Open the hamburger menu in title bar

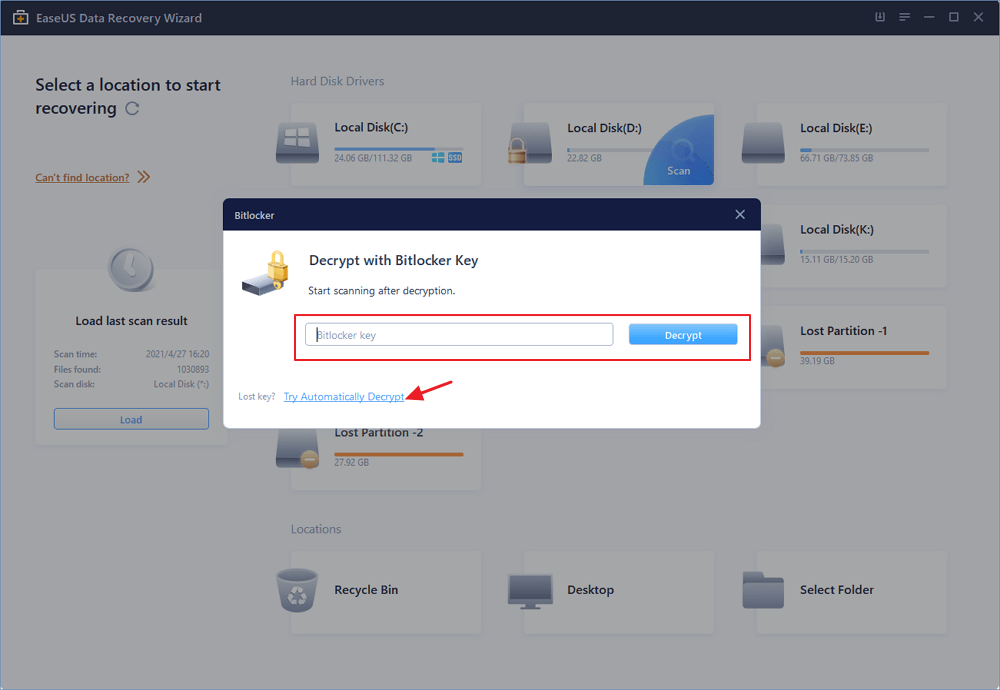(904, 17)
